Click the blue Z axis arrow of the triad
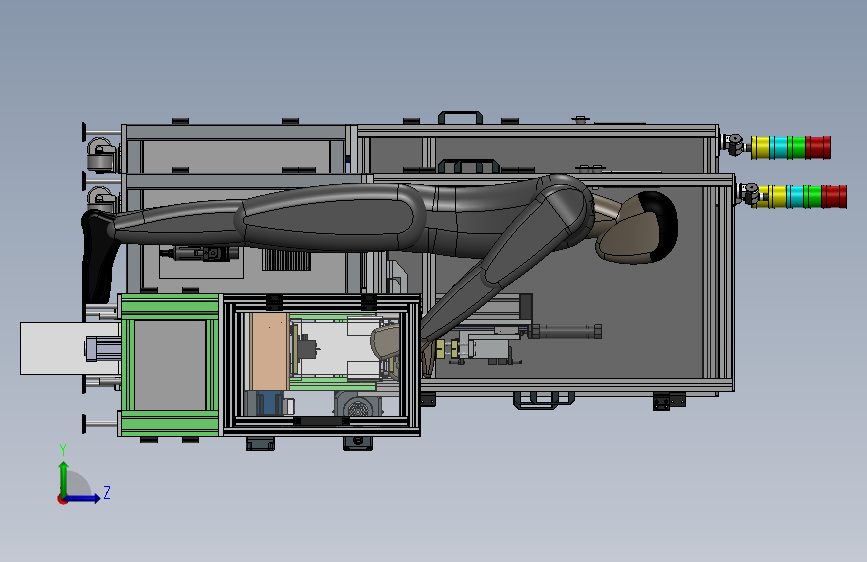This screenshot has width=867, height=562. 83,498
